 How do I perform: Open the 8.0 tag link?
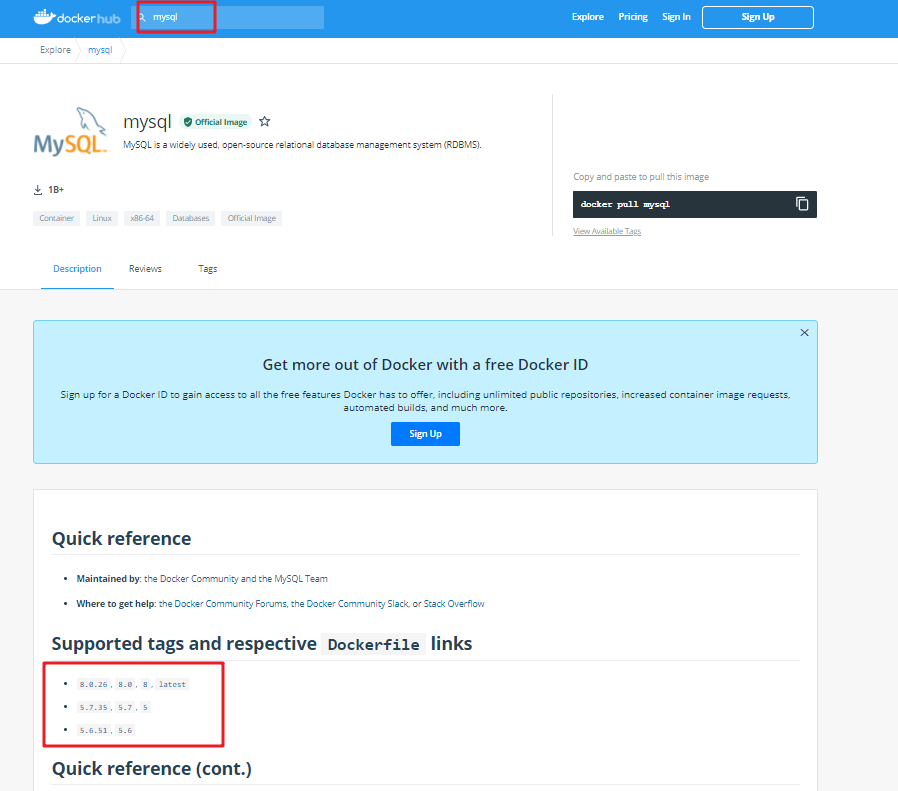125,684
